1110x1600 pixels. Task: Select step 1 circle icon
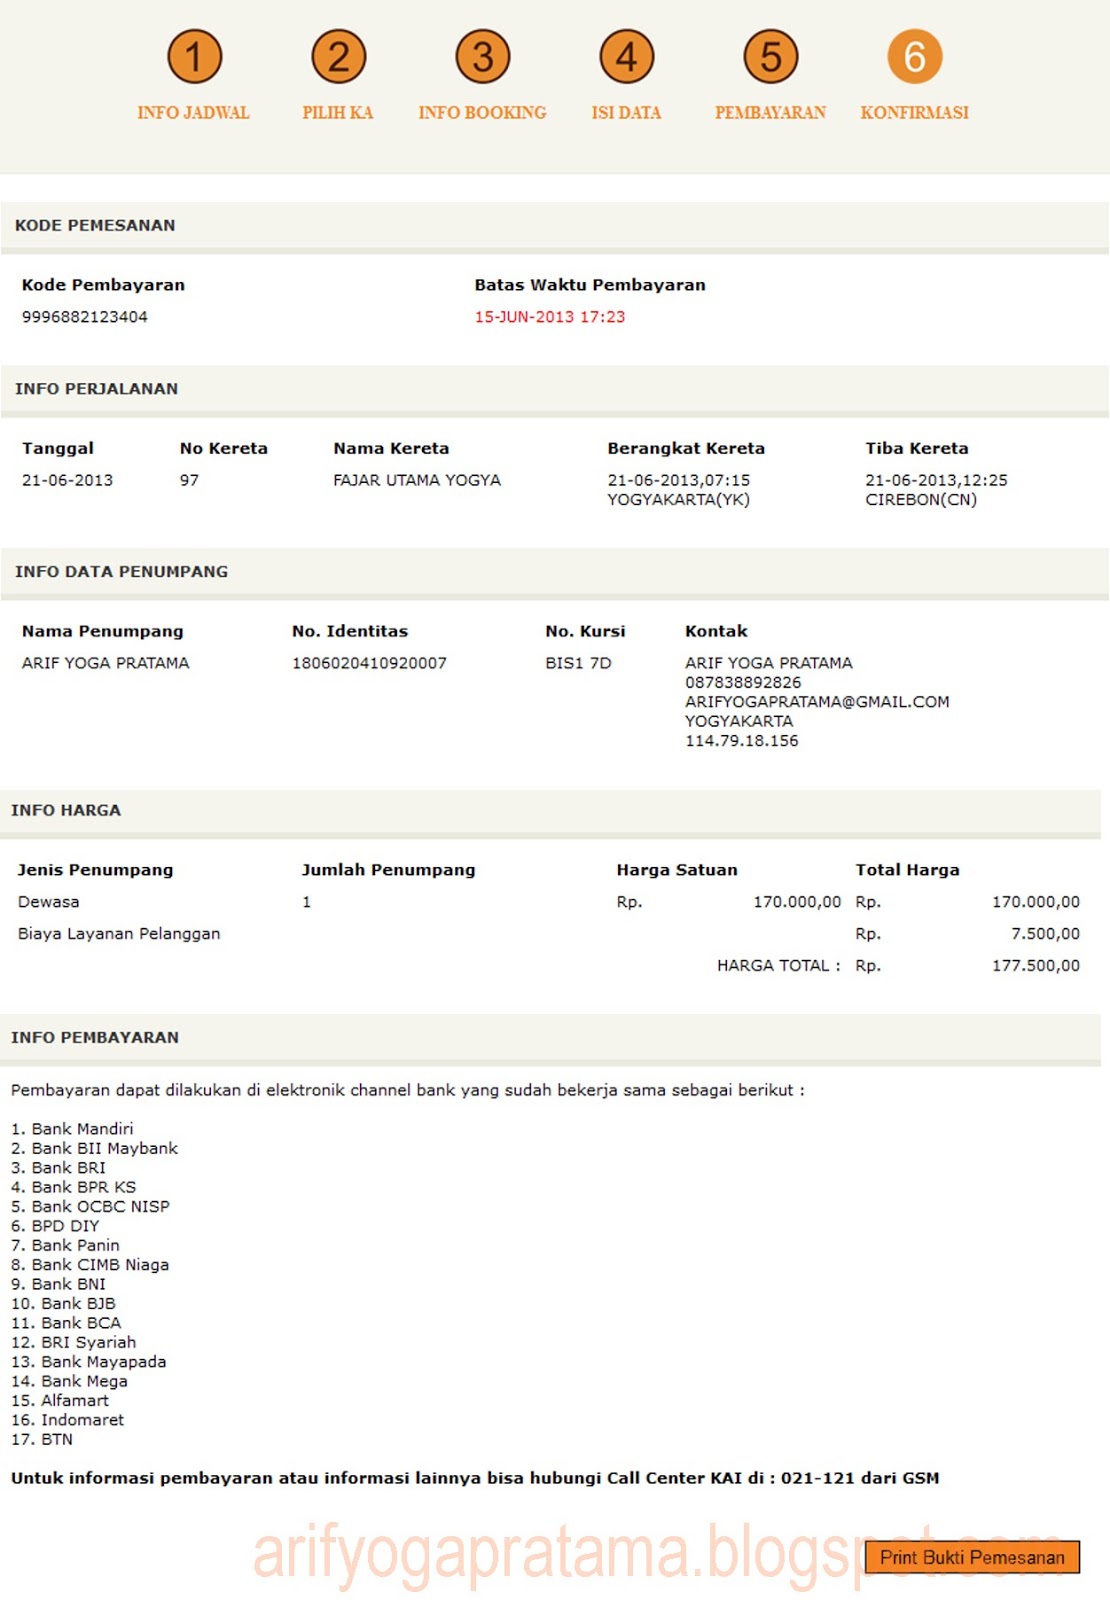tap(194, 57)
